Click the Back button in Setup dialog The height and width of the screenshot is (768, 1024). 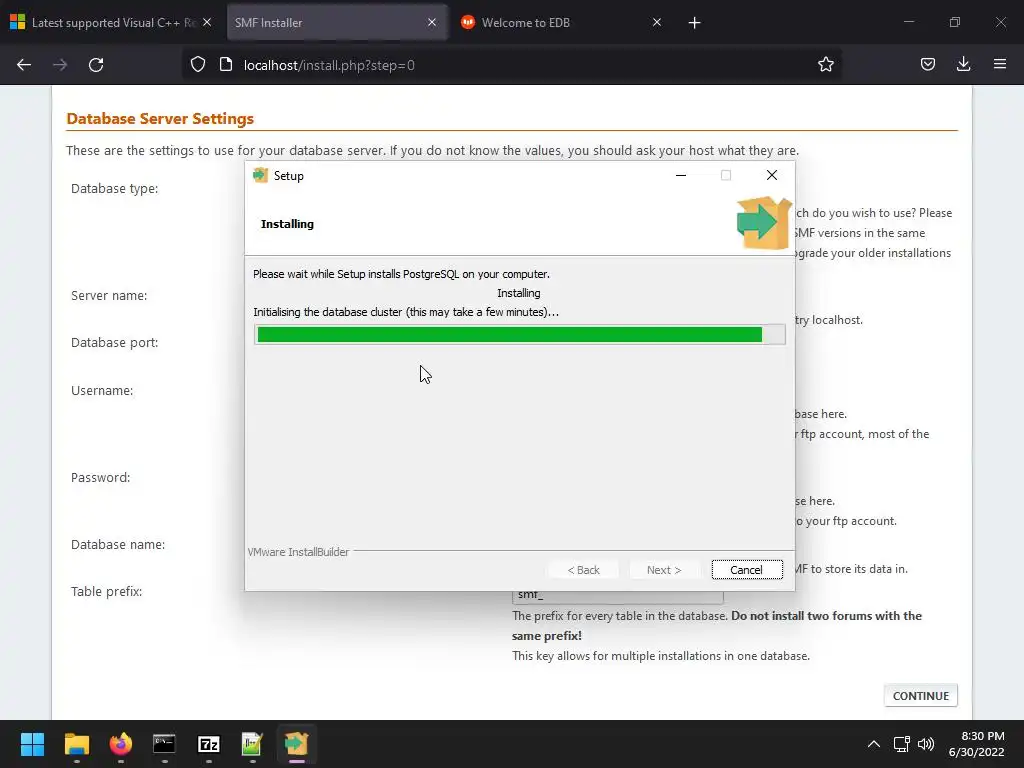pyautogui.click(x=583, y=569)
